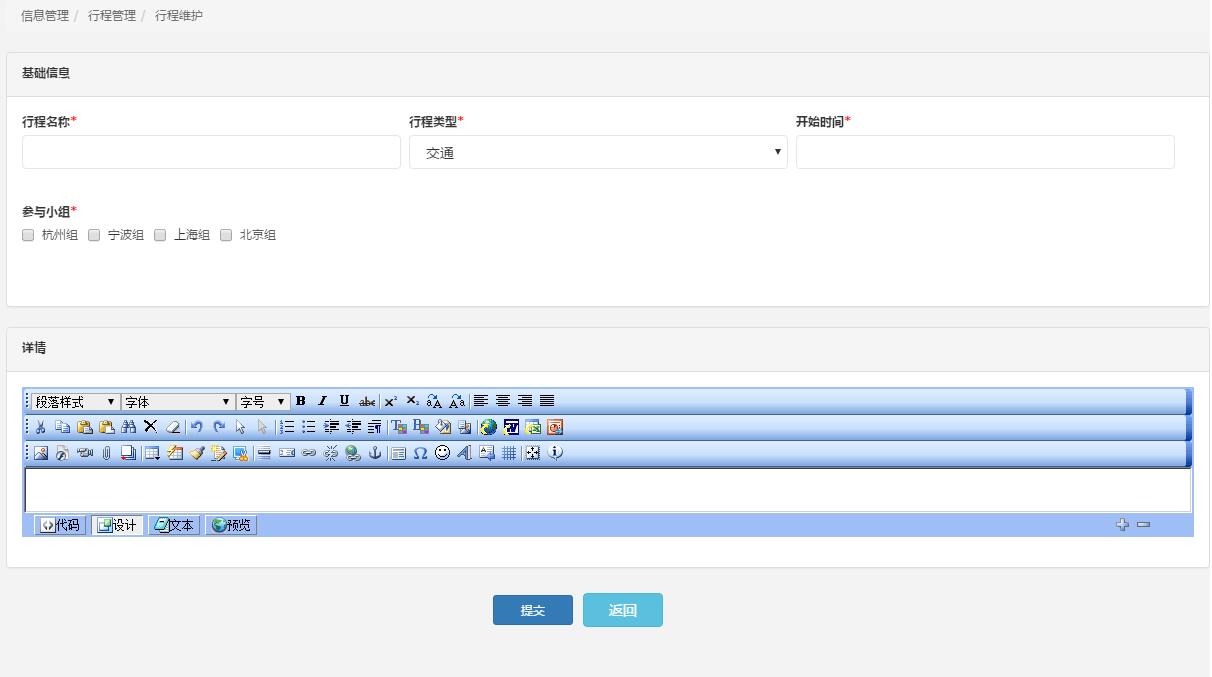Open editor info about icon

556,453
